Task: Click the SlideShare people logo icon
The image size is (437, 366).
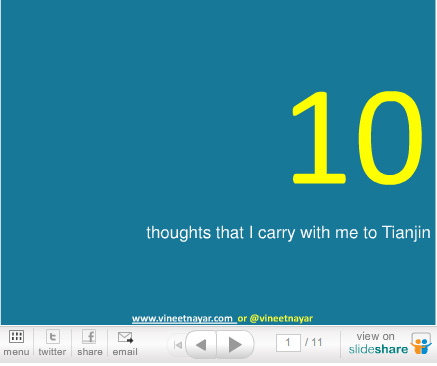Action: 421,344
